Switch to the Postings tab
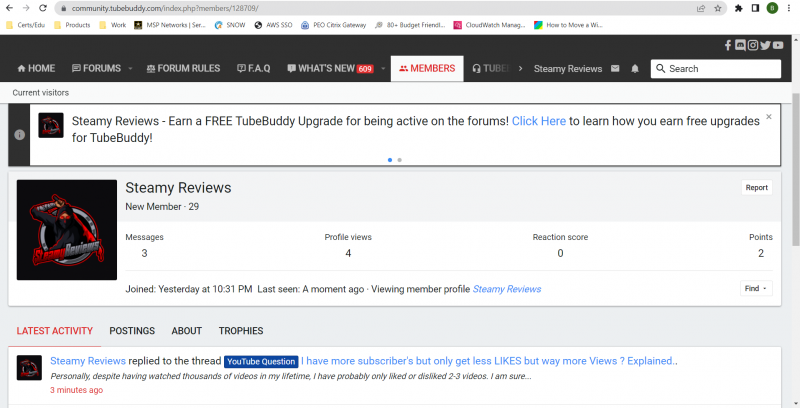800x408 pixels. click(132, 331)
